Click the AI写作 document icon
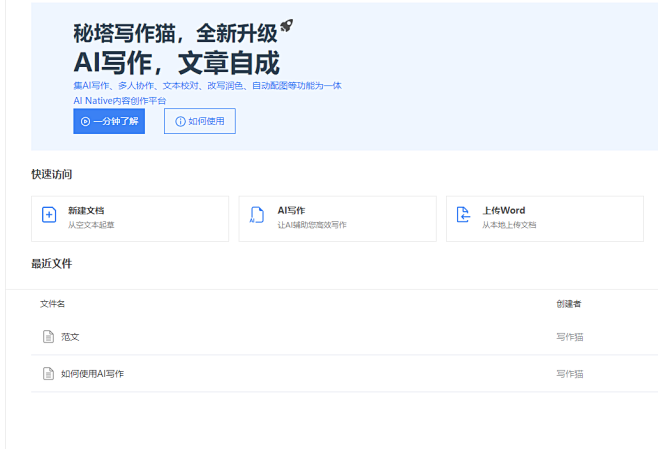The height and width of the screenshot is (449, 658). 257,215
